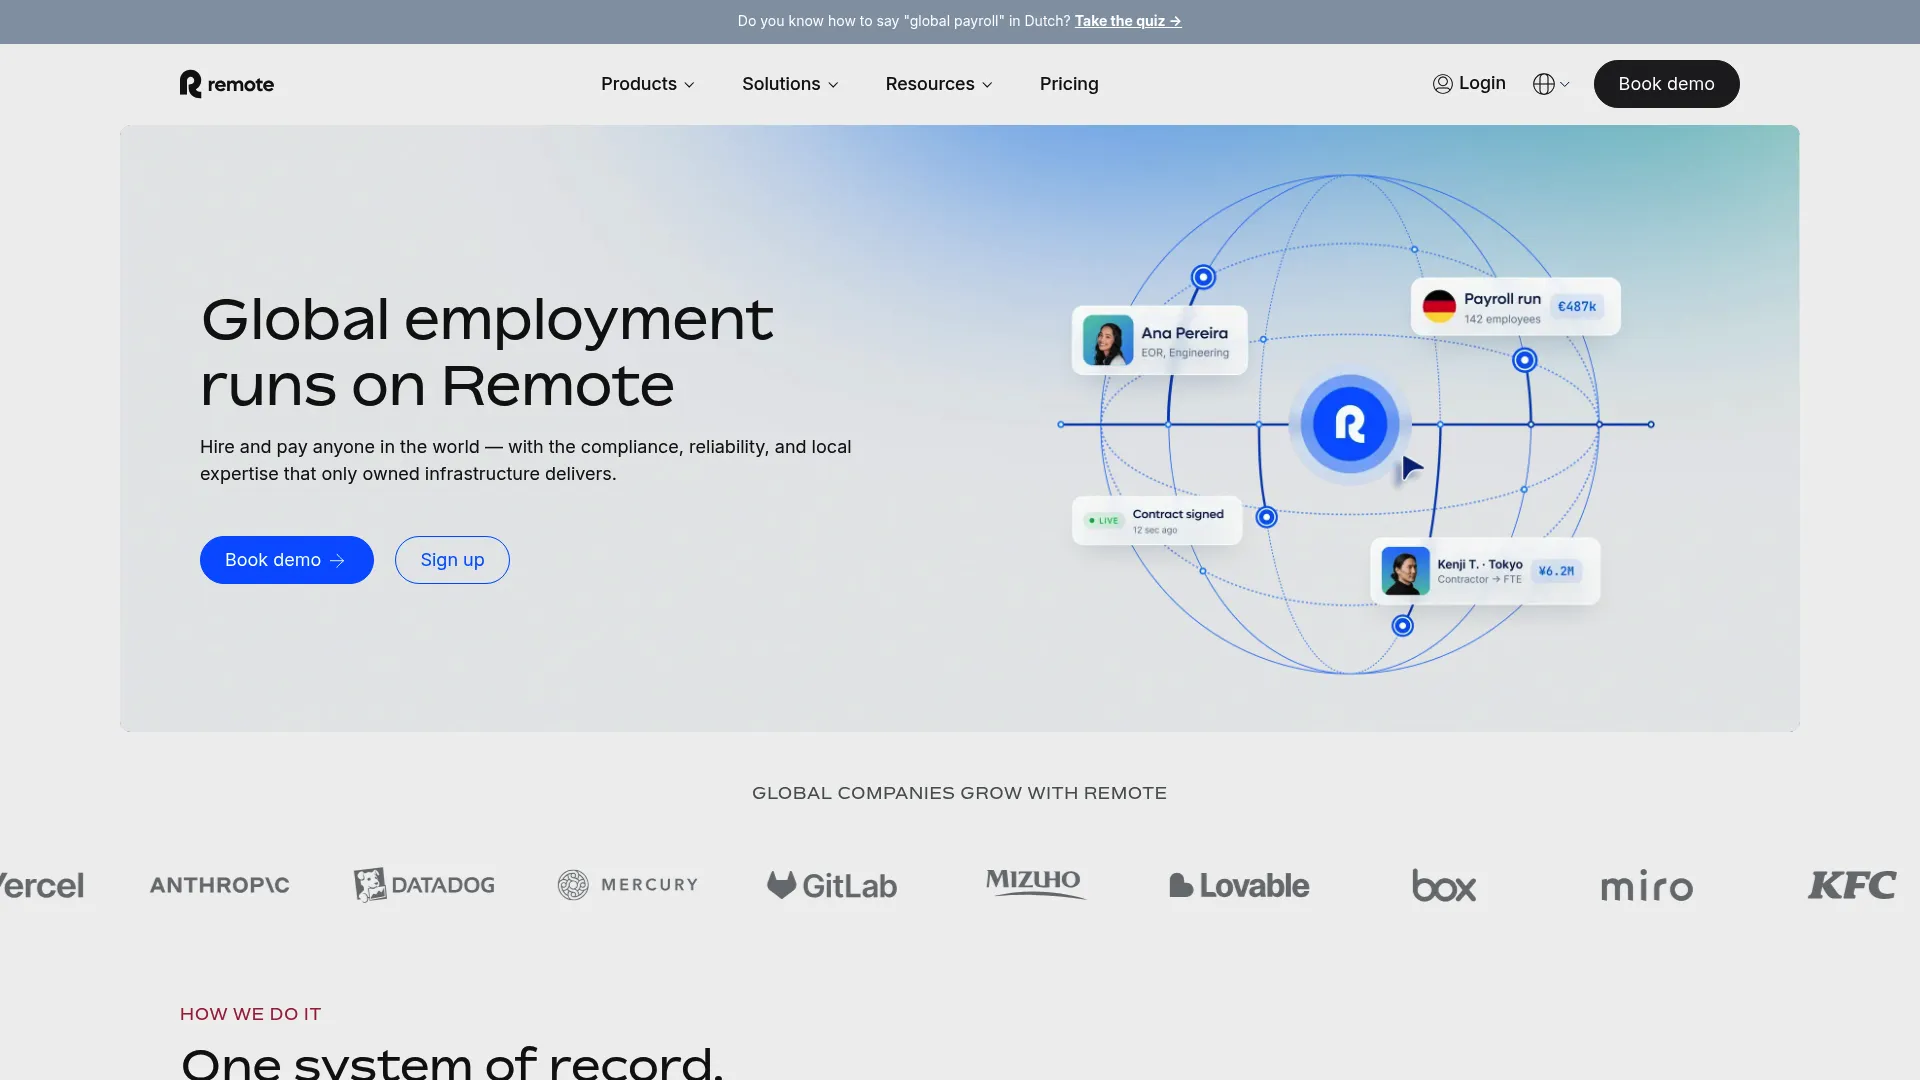Click the GitLab logo
The height and width of the screenshot is (1080, 1920).
832,885
